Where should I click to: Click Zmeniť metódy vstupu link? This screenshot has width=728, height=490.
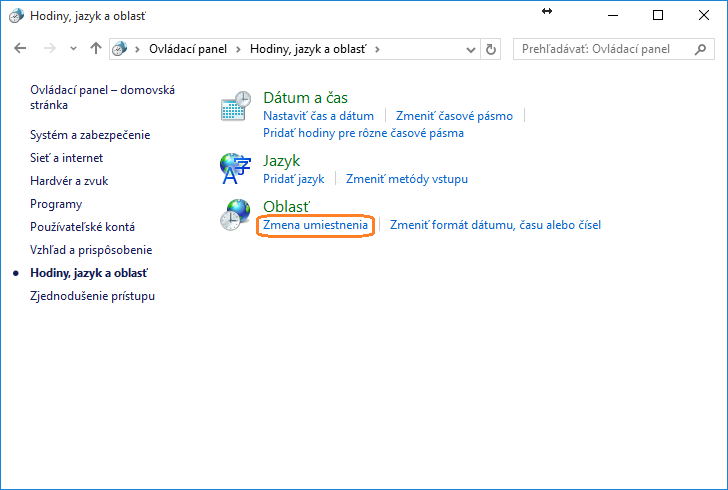(x=406, y=179)
